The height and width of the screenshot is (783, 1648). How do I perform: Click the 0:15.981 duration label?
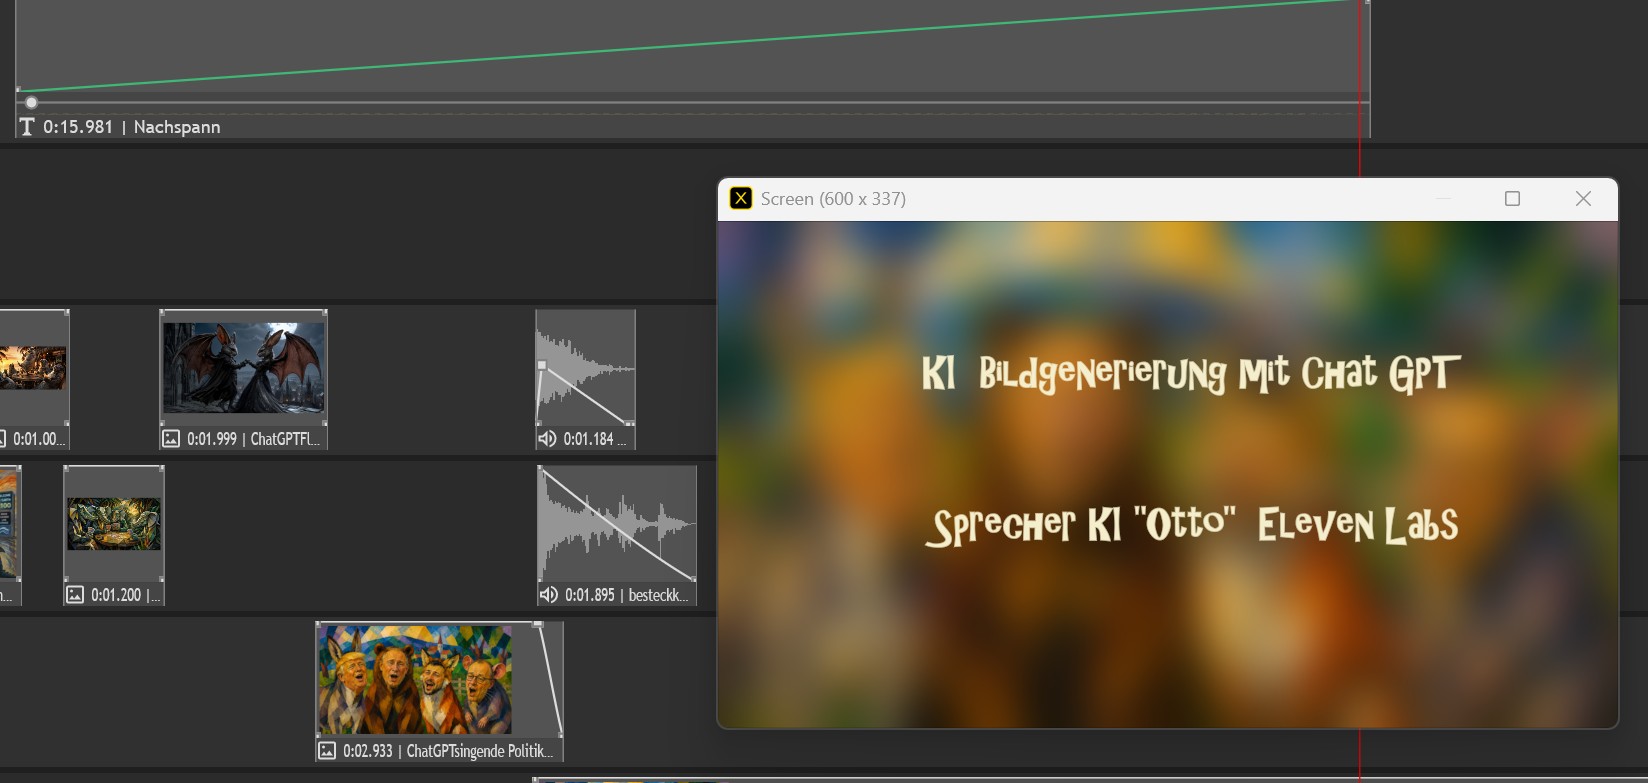click(x=78, y=127)
